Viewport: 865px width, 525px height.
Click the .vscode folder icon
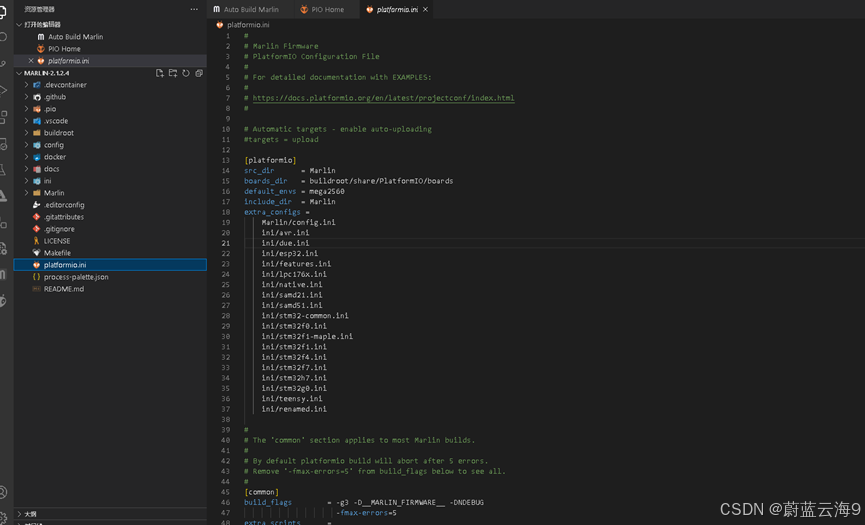point(36,121)
